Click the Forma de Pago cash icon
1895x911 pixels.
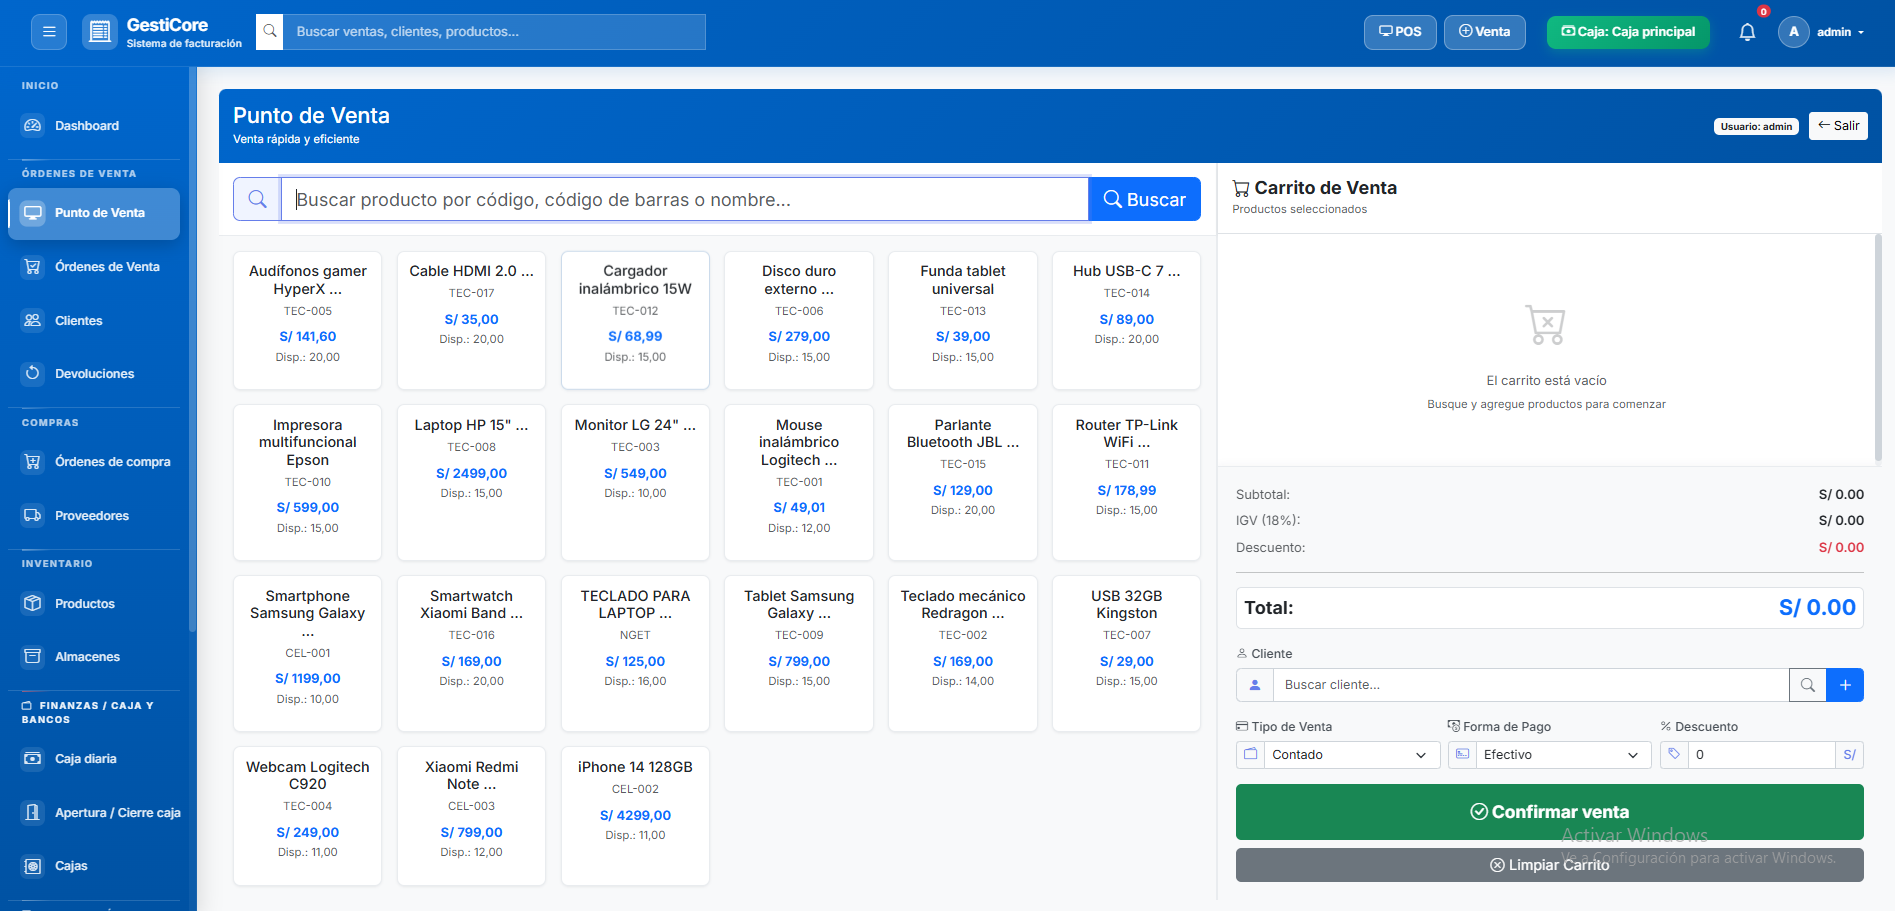(1462, 755)
